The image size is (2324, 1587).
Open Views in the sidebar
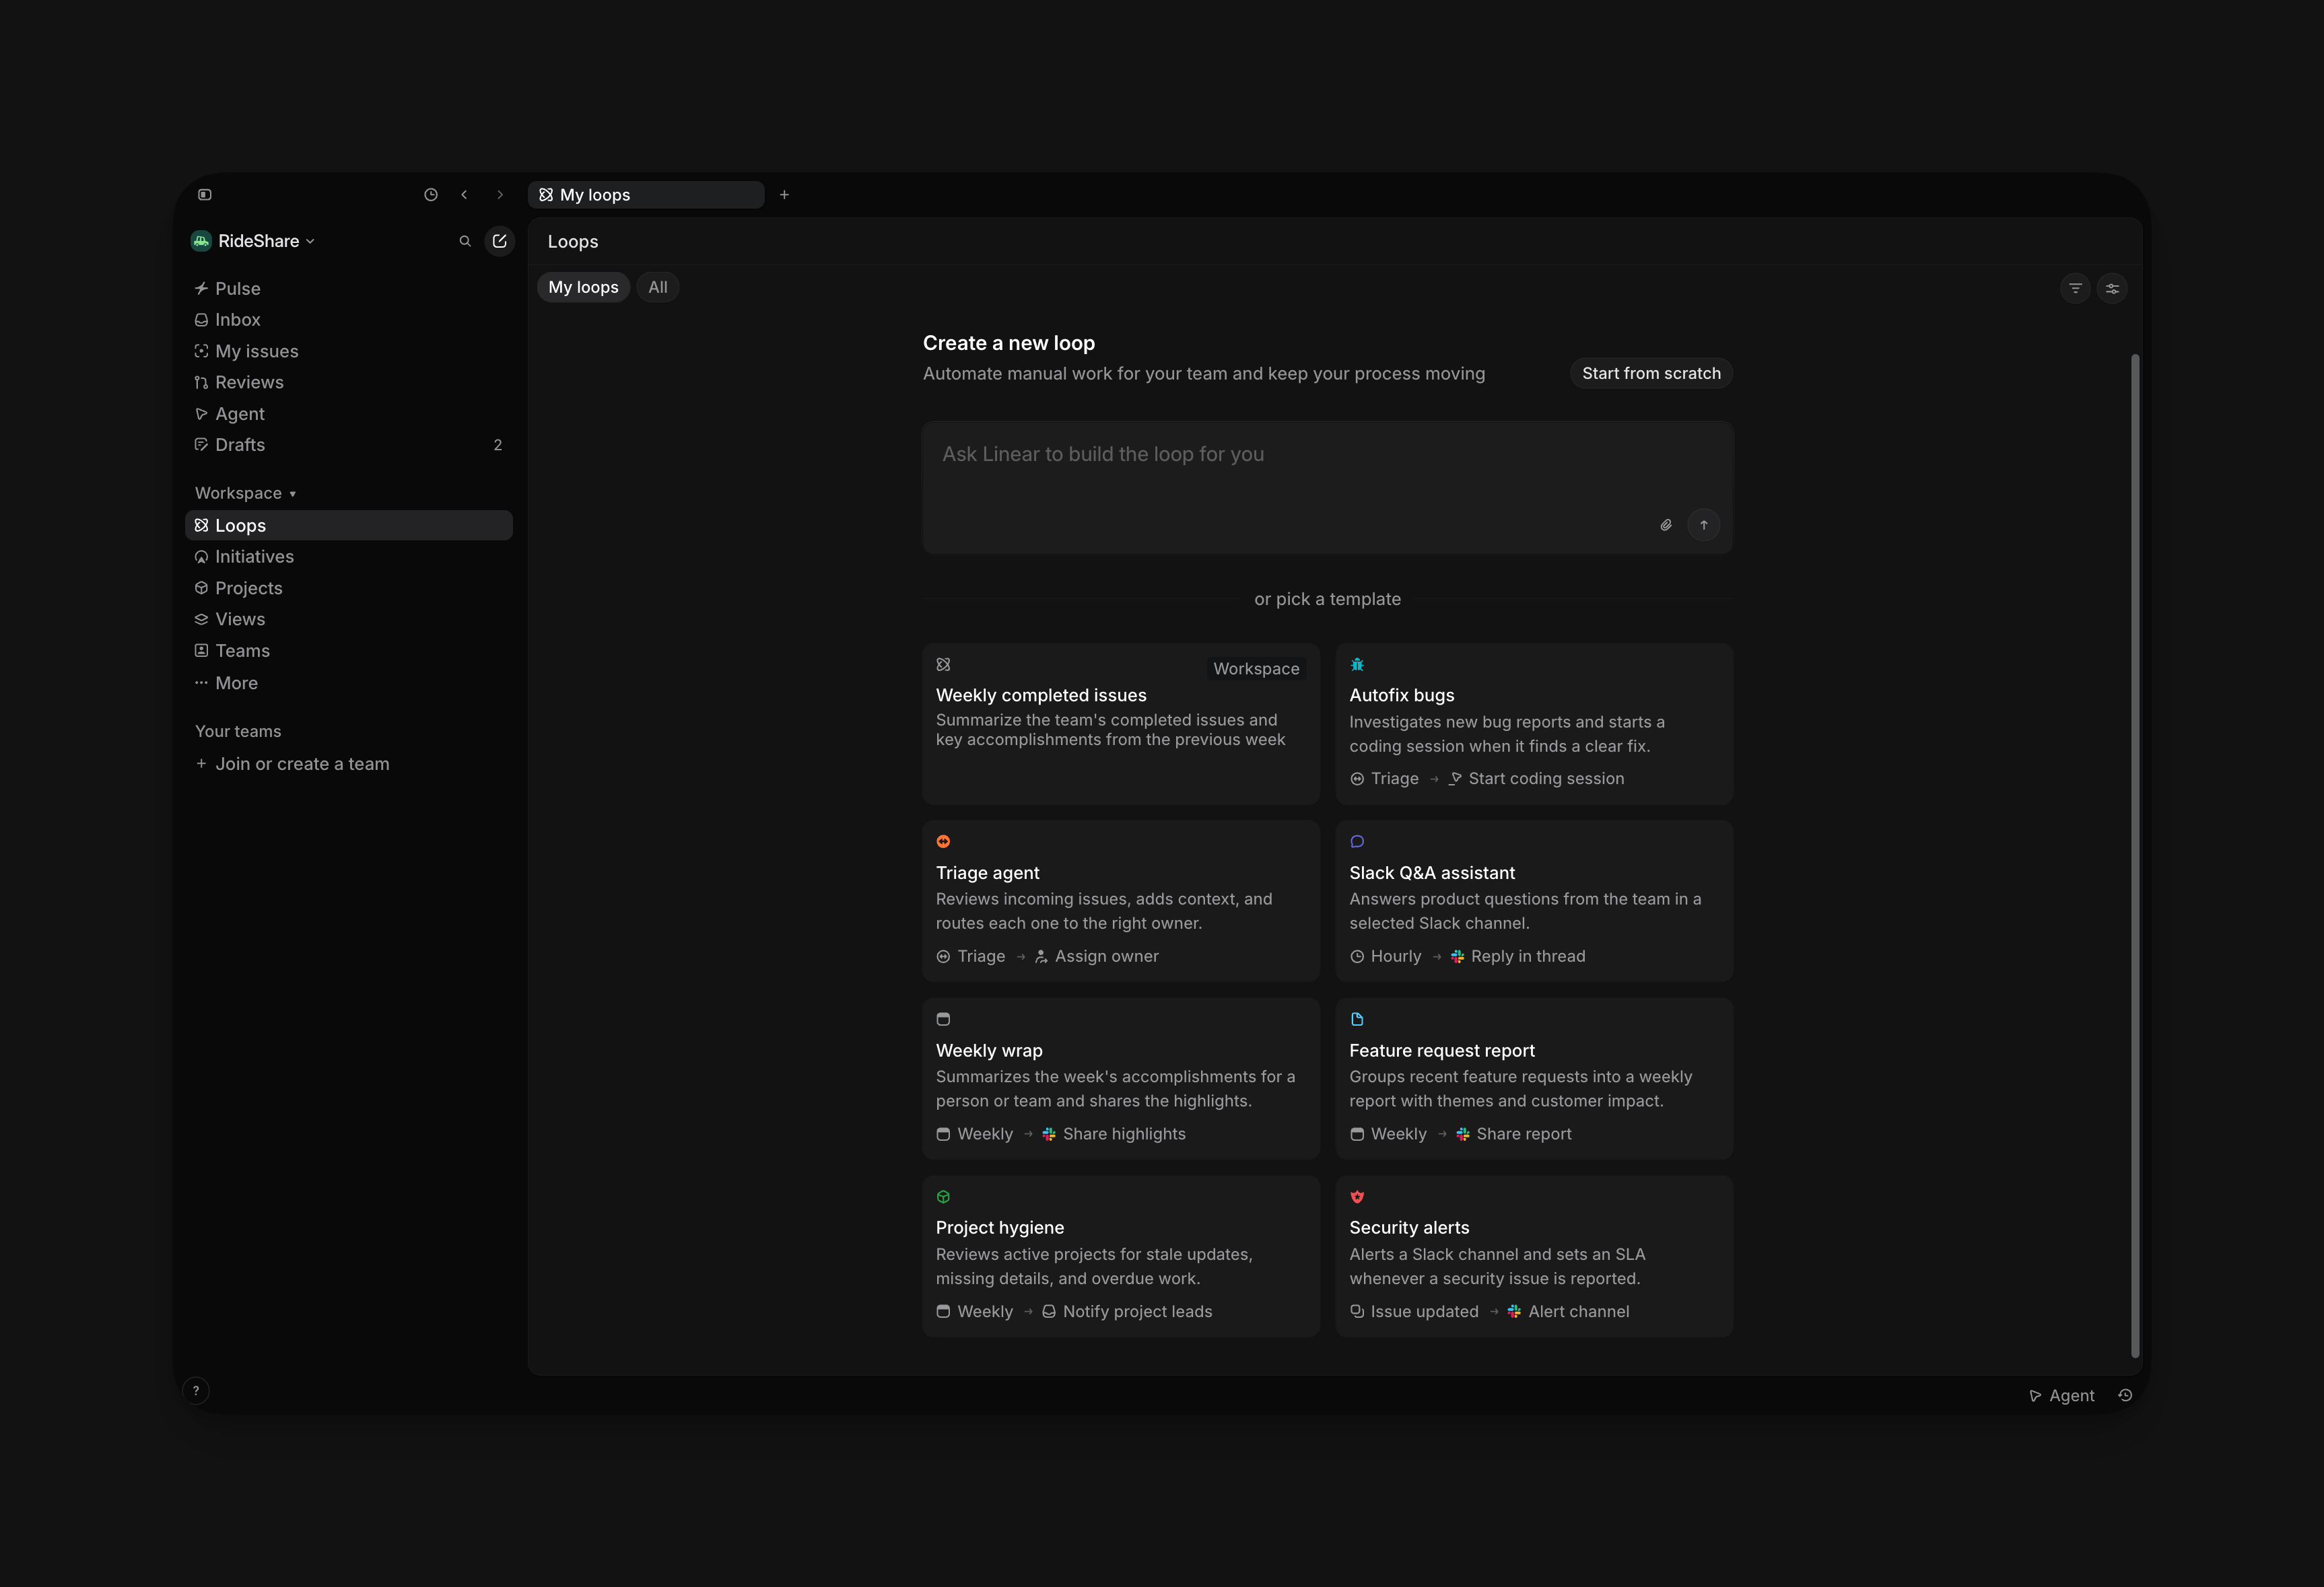click(349, 619)
